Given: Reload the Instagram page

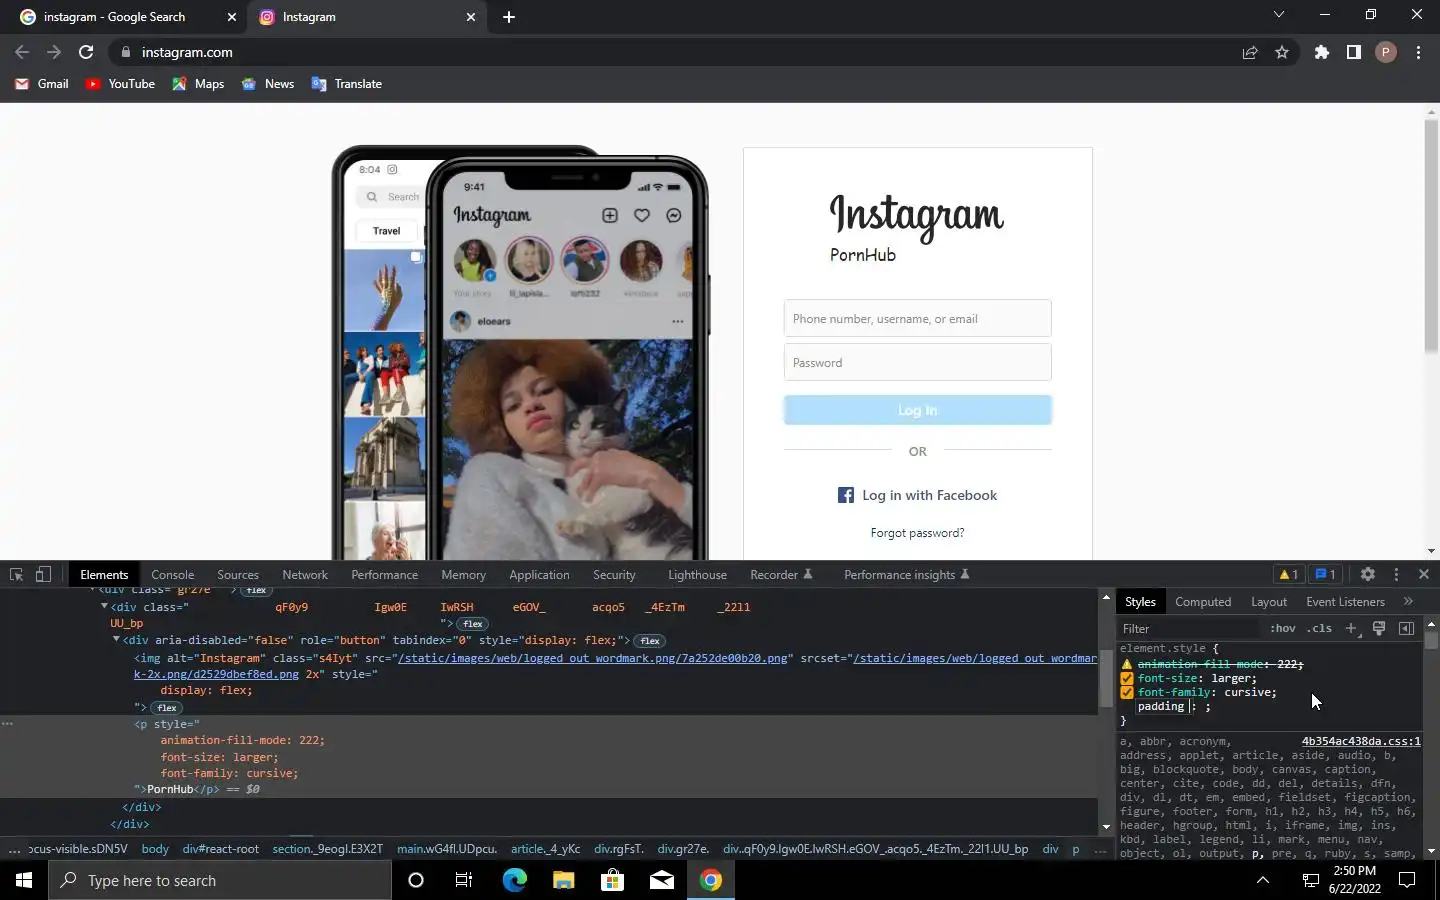Looking at the screenshot, I should point(86,52).
